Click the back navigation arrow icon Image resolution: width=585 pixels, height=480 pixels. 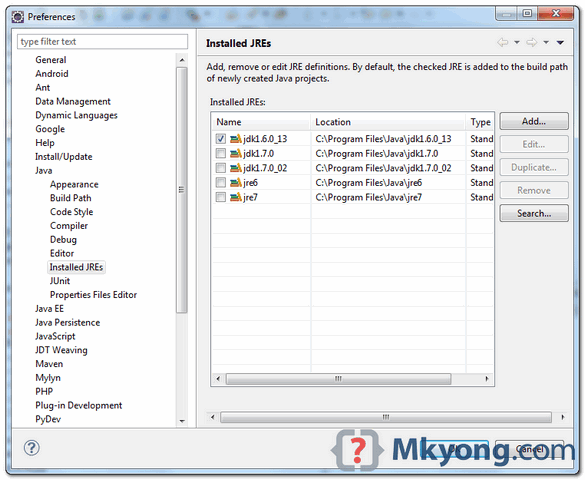[503, 43]
